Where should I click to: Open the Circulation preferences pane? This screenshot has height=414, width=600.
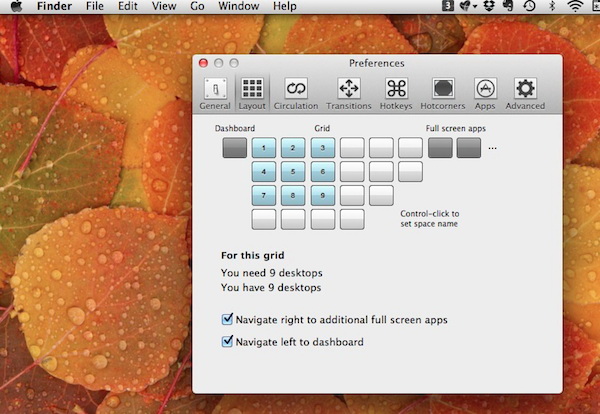click(x=296, y=94)
